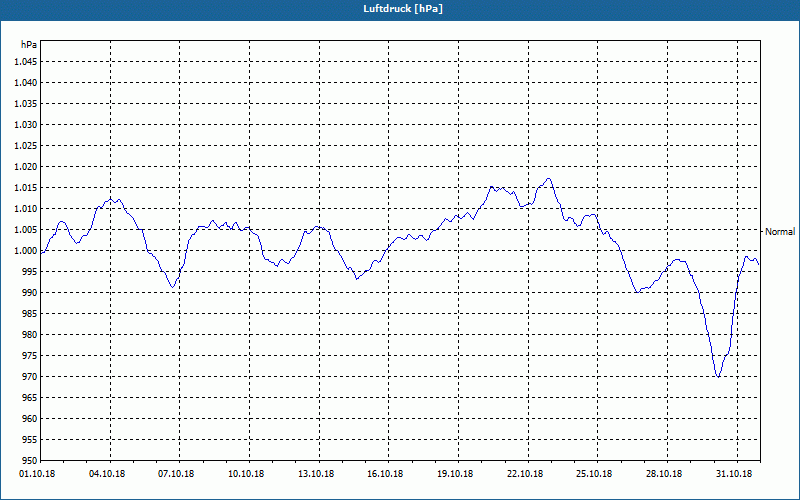The image size is (800, 500).
Task: Click the 985 y-axis label
Action: pyautogui.click(x=31, y=314)
